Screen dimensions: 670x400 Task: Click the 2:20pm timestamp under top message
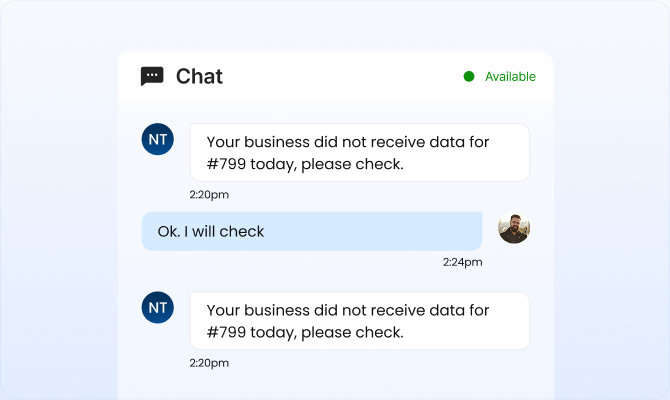[209, 194]
